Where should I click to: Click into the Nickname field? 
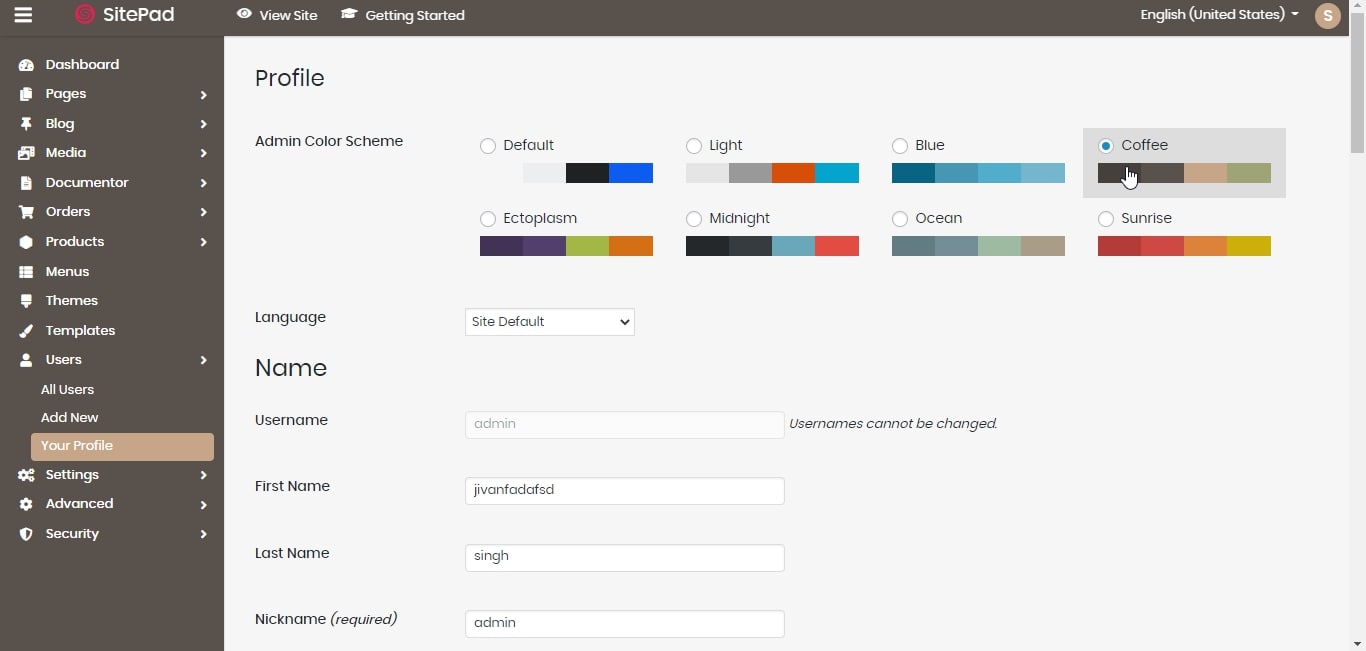coord(625,624)
